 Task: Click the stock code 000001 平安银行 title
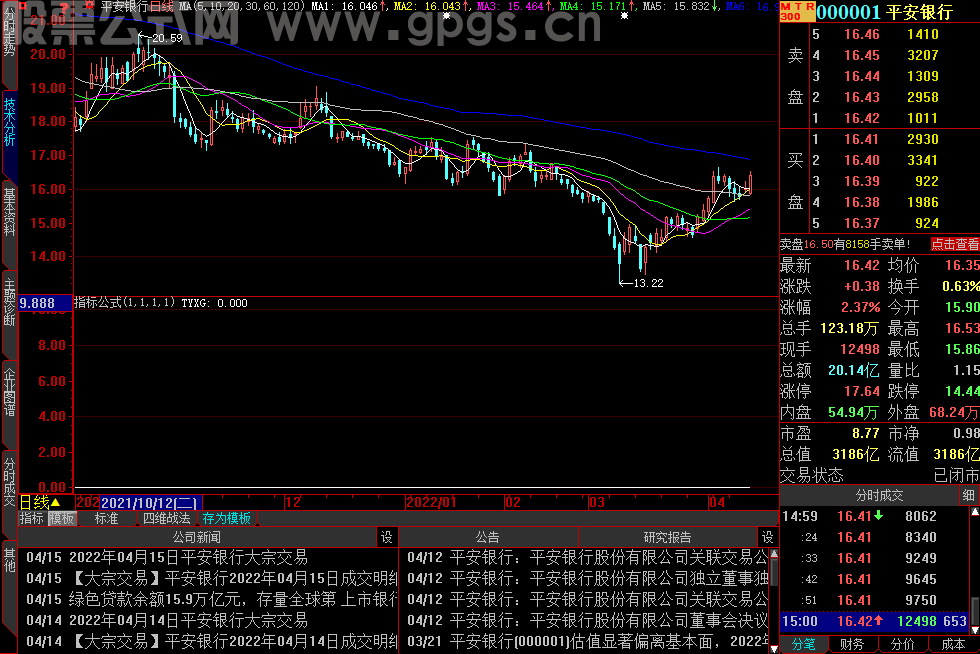click(x=884, y=12)
